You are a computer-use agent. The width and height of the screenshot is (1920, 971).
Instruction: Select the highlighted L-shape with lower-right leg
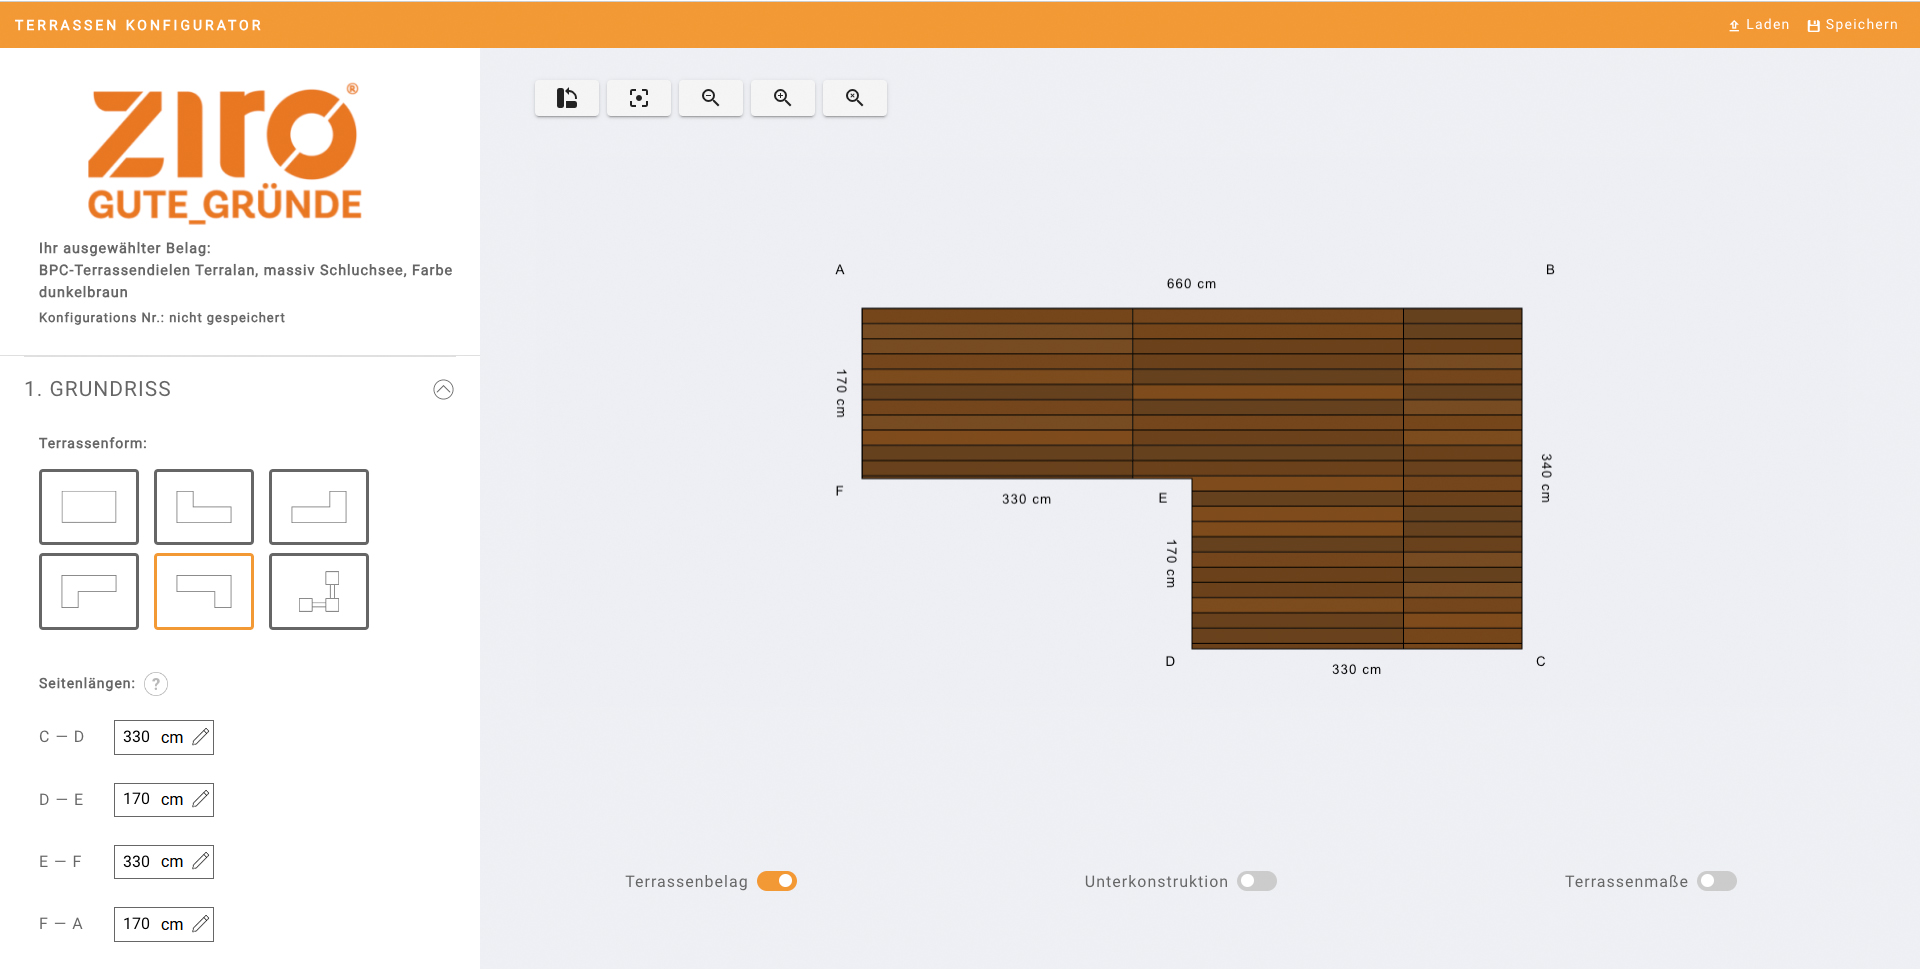click(204, 591)
